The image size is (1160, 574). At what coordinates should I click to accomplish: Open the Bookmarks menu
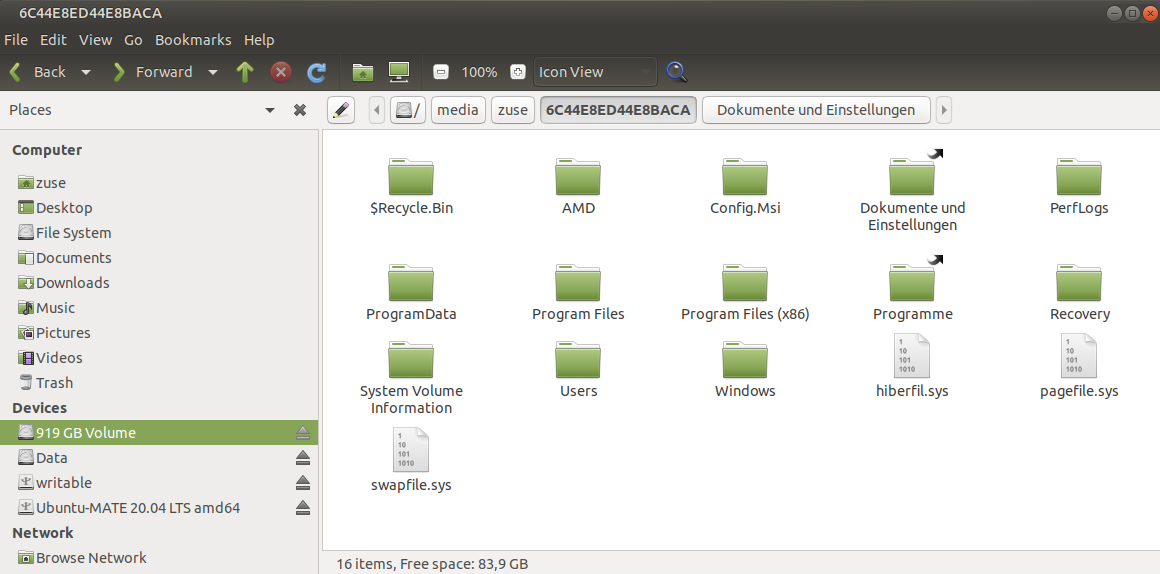pos(193,40)
